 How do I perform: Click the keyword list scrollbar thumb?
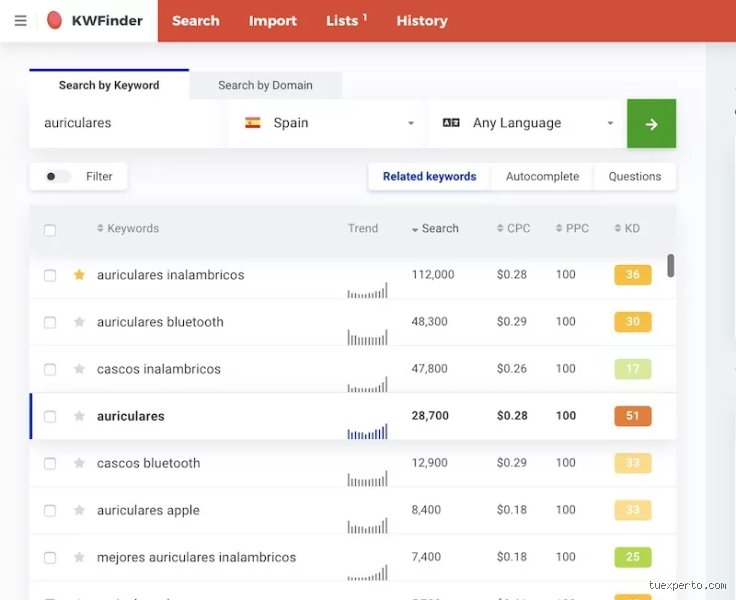pos(671,266)
